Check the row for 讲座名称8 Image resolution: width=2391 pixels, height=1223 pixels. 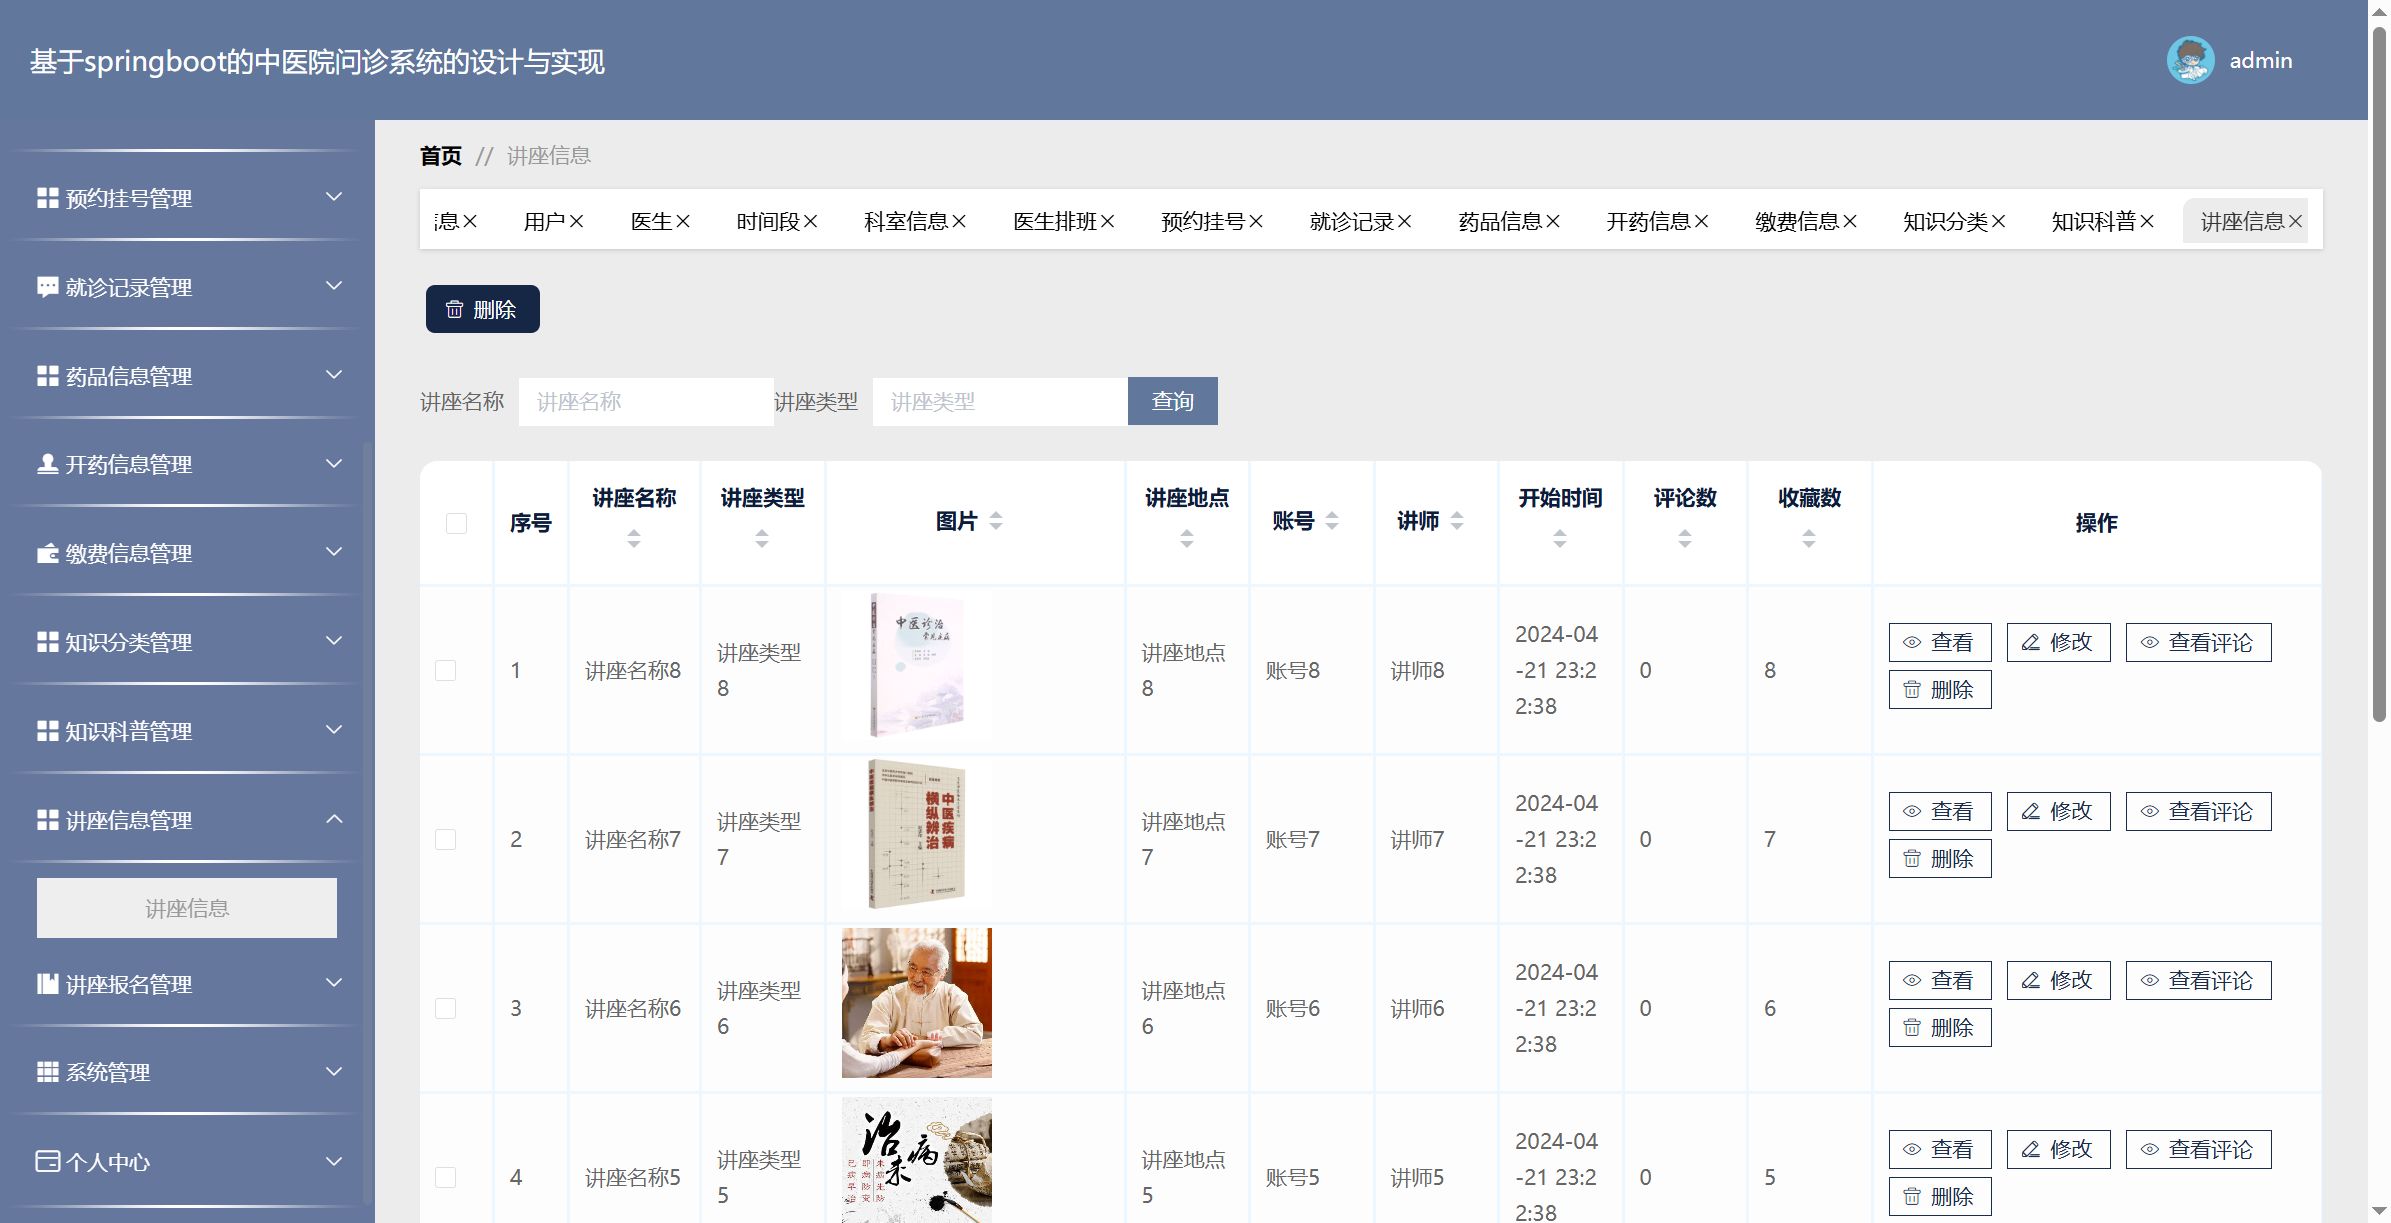click(x=446, y=670)
